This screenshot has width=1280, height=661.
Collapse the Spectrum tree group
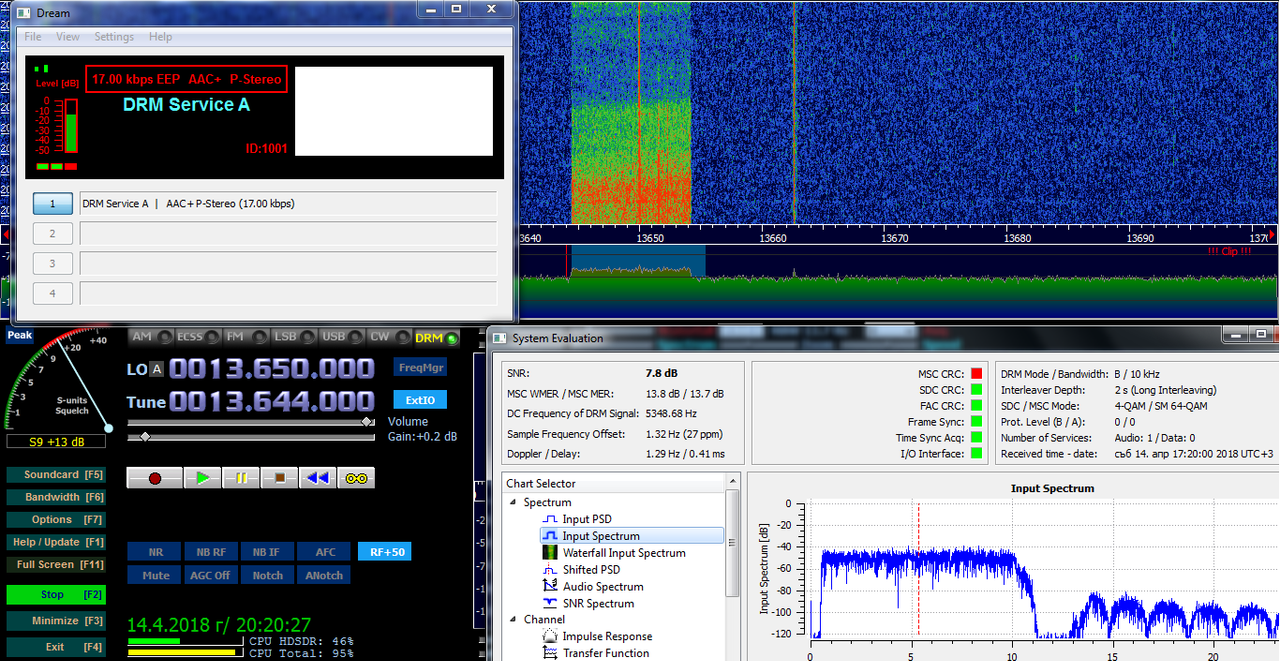[x=514, y=502]
